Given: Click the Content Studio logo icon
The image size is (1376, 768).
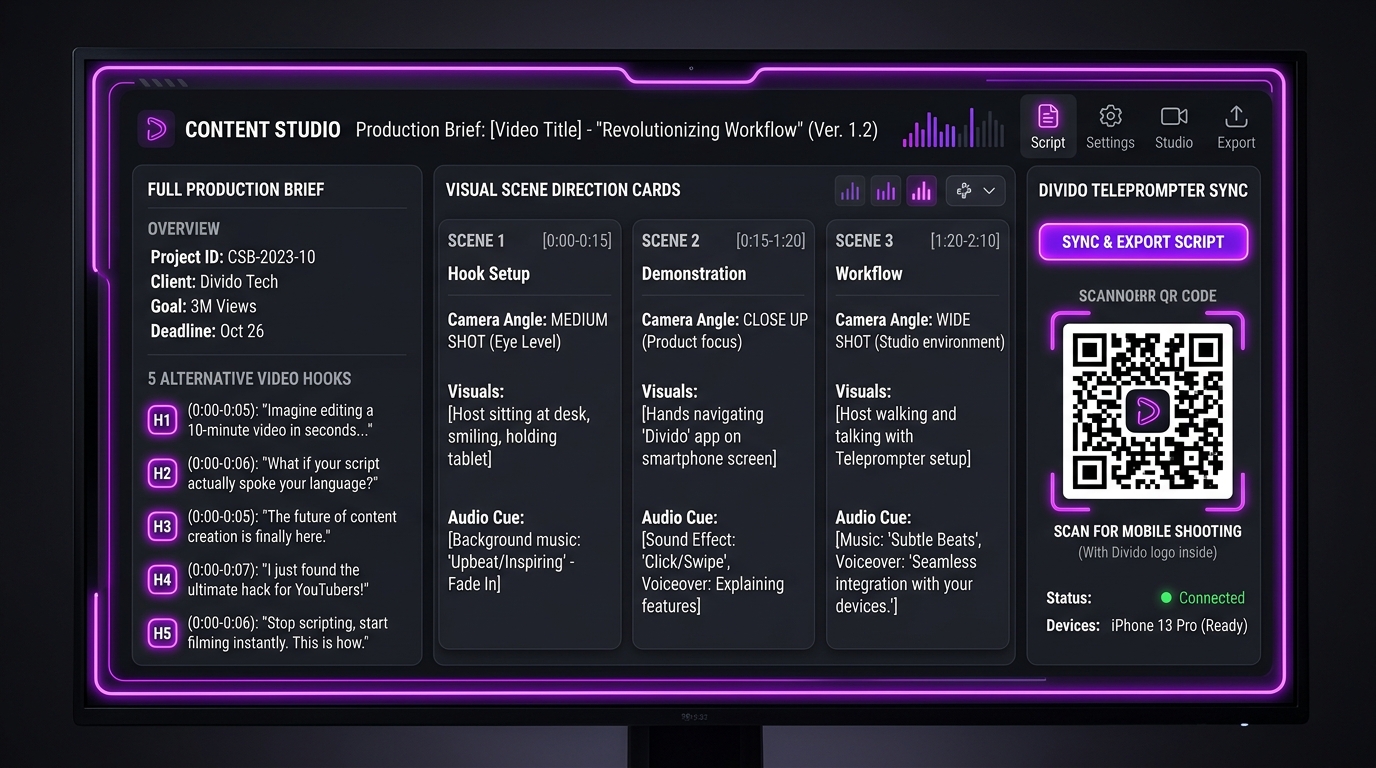Looking at the screenshot, I should coord(156,129).
